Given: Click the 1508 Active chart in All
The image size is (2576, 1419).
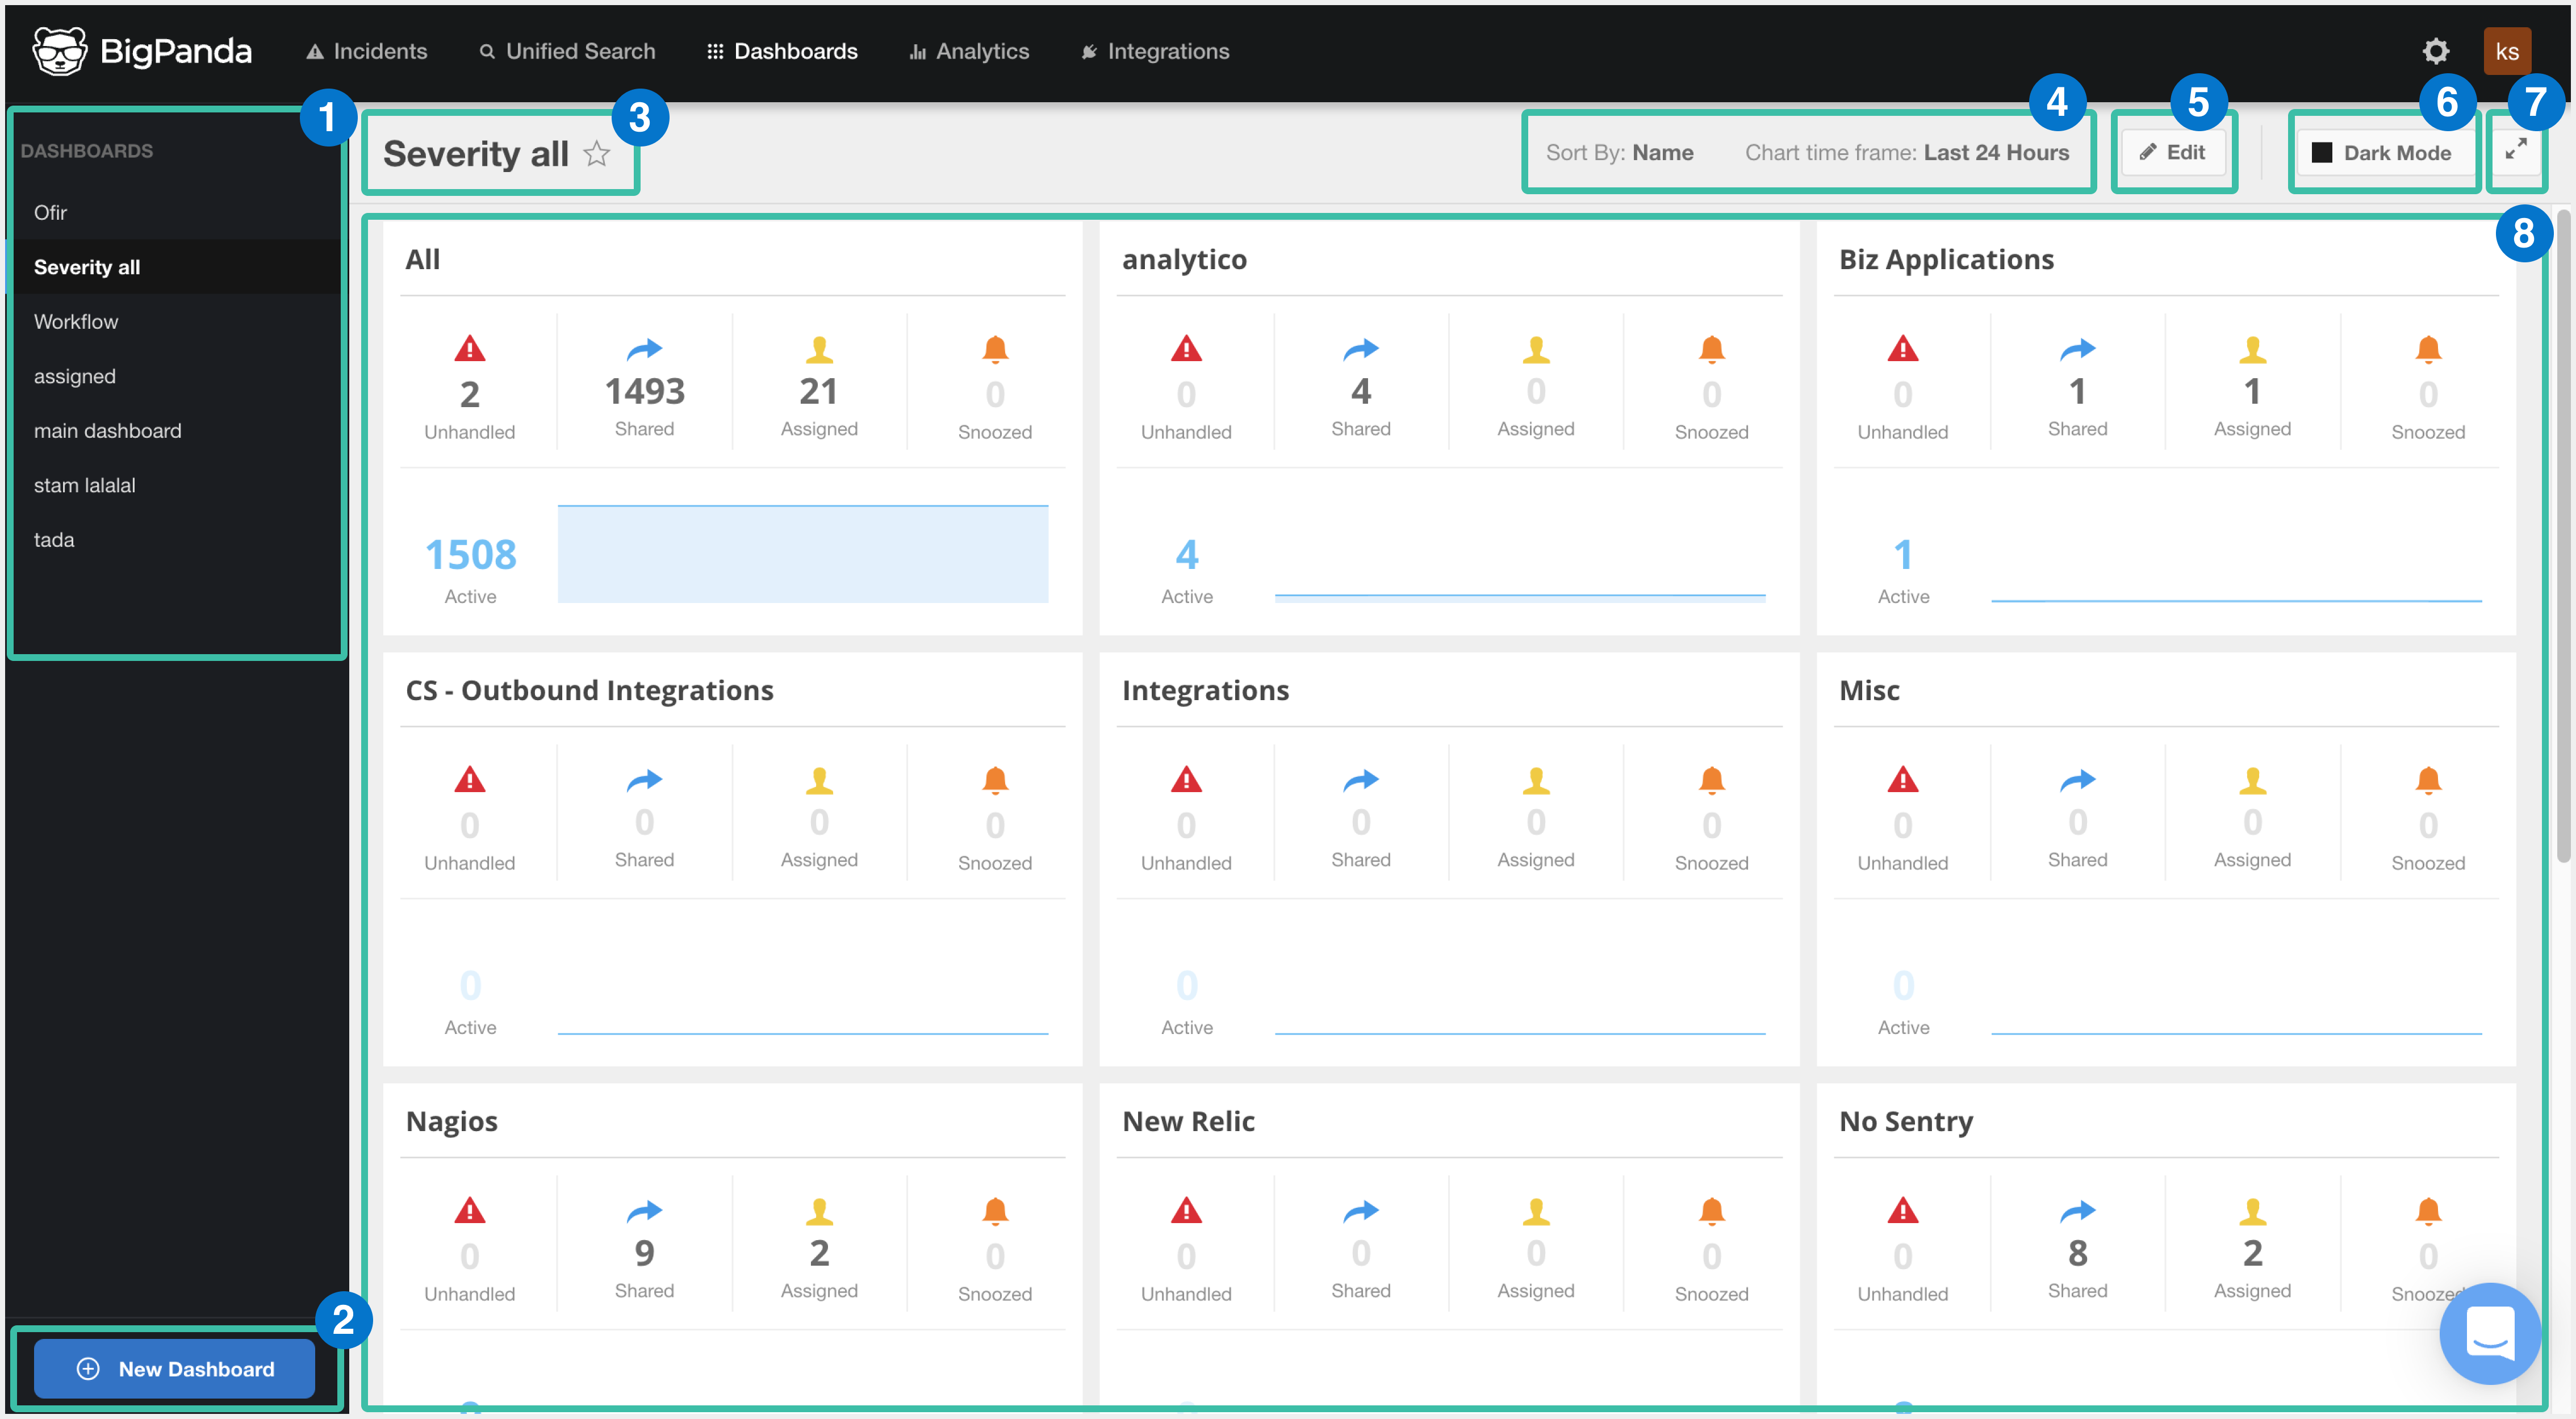Looking at the screenshot, I should click(x=802, y=554).
